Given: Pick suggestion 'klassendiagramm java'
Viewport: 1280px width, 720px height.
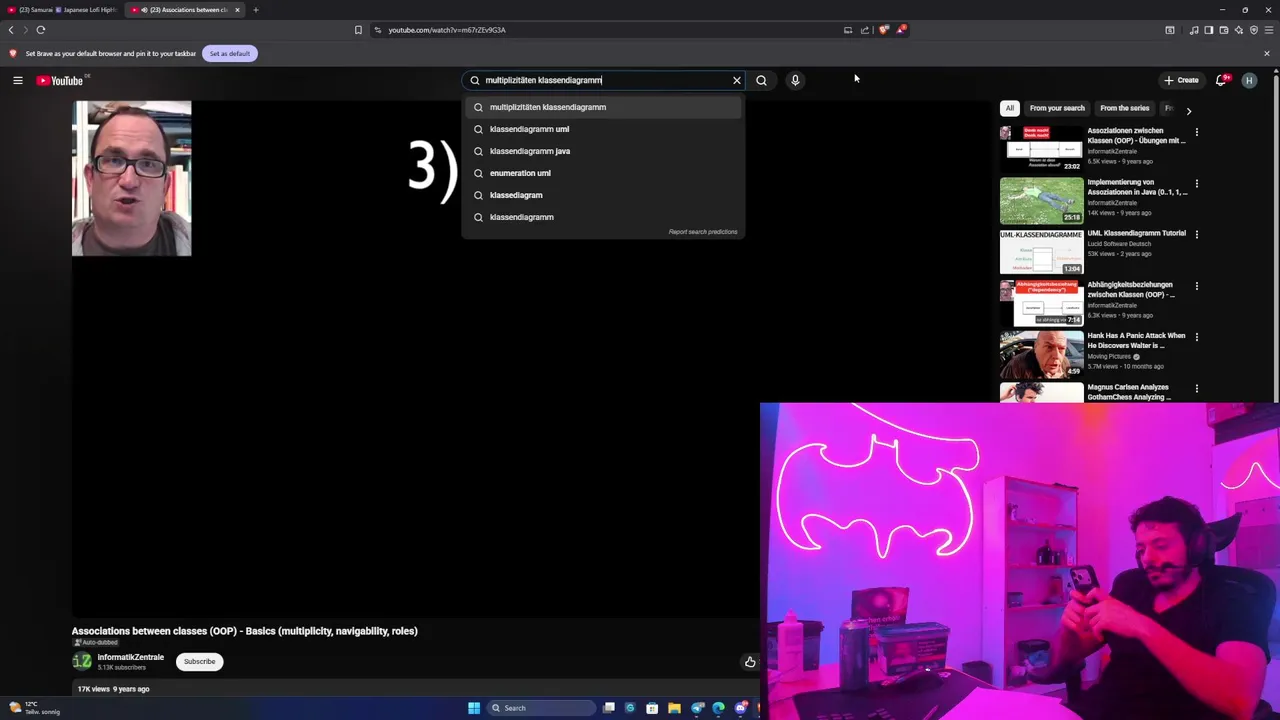Looking at the screenshot, I should [603, 151].
